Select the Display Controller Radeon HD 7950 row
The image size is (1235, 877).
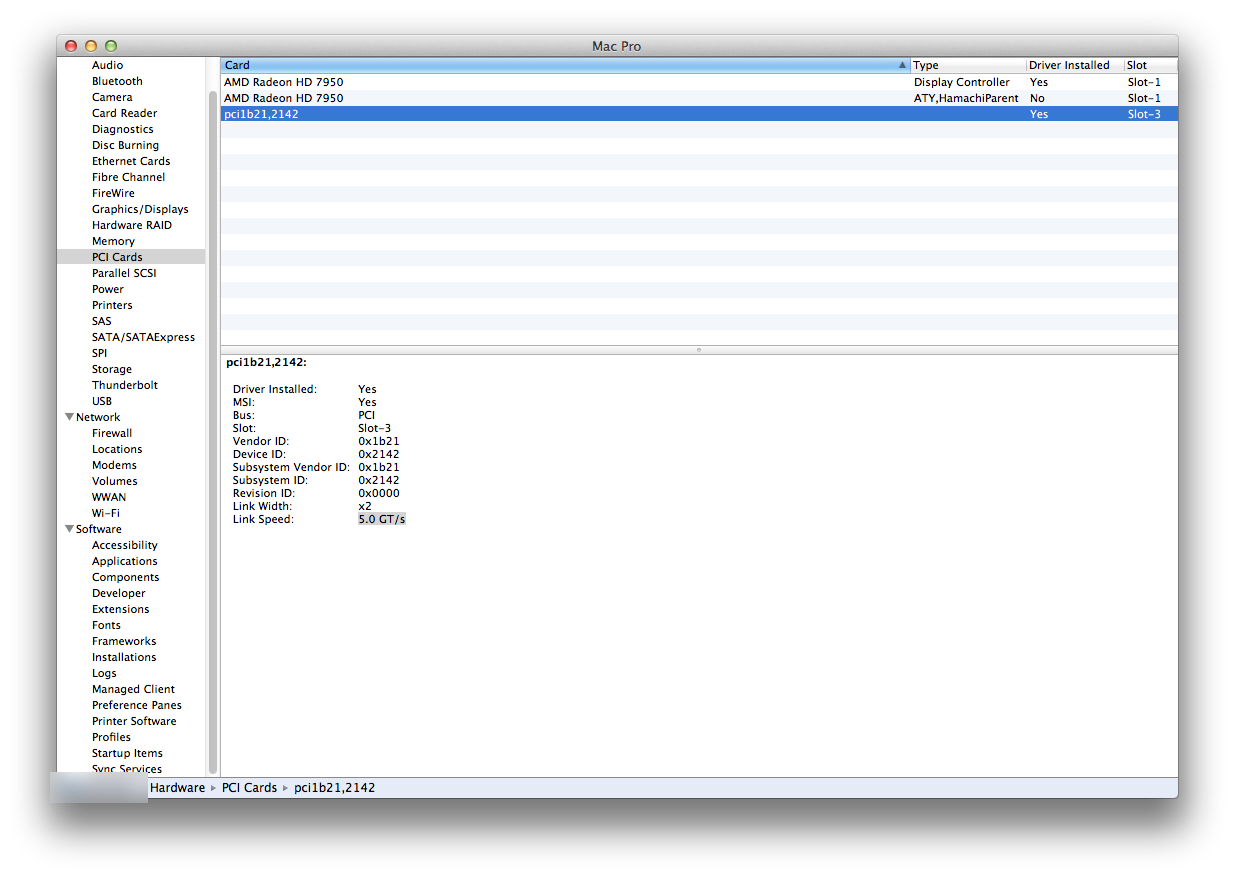699,82
